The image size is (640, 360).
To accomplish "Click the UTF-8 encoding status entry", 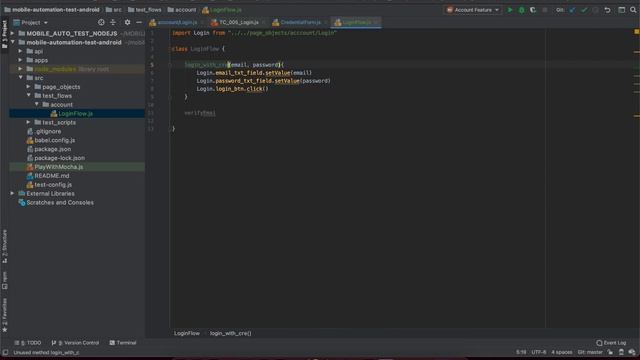I will click(x=539, y=352).
